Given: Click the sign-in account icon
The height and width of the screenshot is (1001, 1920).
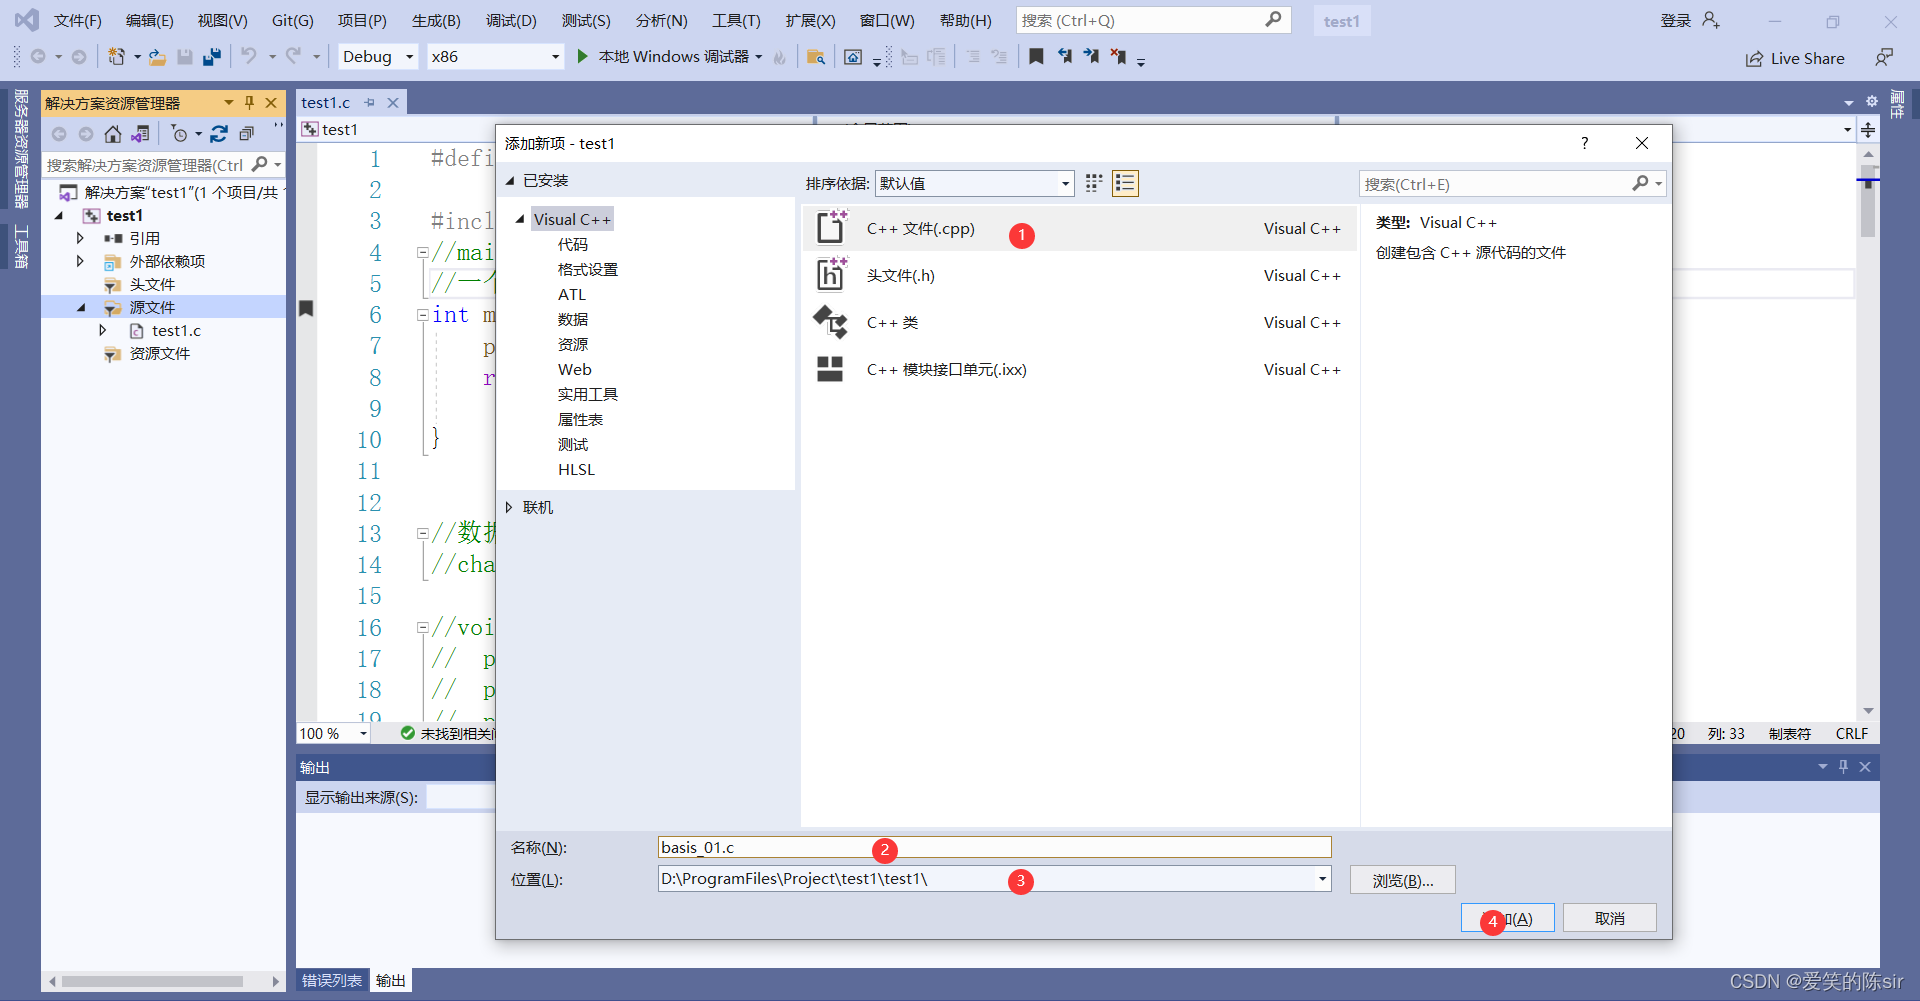Looking at the screenshot, I should [x=1711, y=20].
